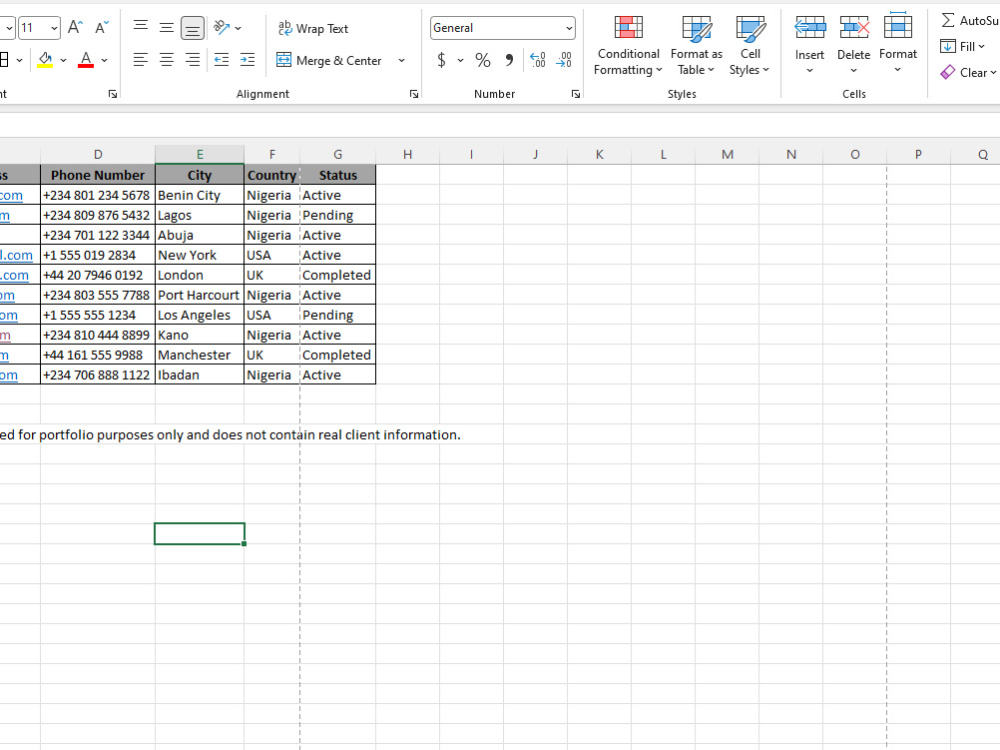Select column H header
This screenshot has height=750, width=1000.
(x=408, y=154)
